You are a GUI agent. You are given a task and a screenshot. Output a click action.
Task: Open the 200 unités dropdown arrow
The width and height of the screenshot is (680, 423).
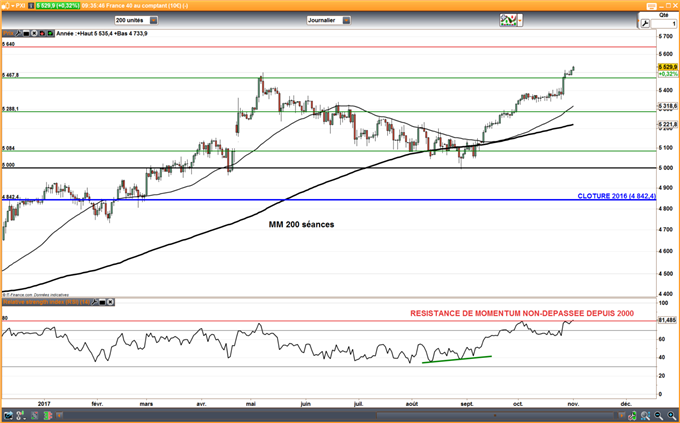point(154,20)
